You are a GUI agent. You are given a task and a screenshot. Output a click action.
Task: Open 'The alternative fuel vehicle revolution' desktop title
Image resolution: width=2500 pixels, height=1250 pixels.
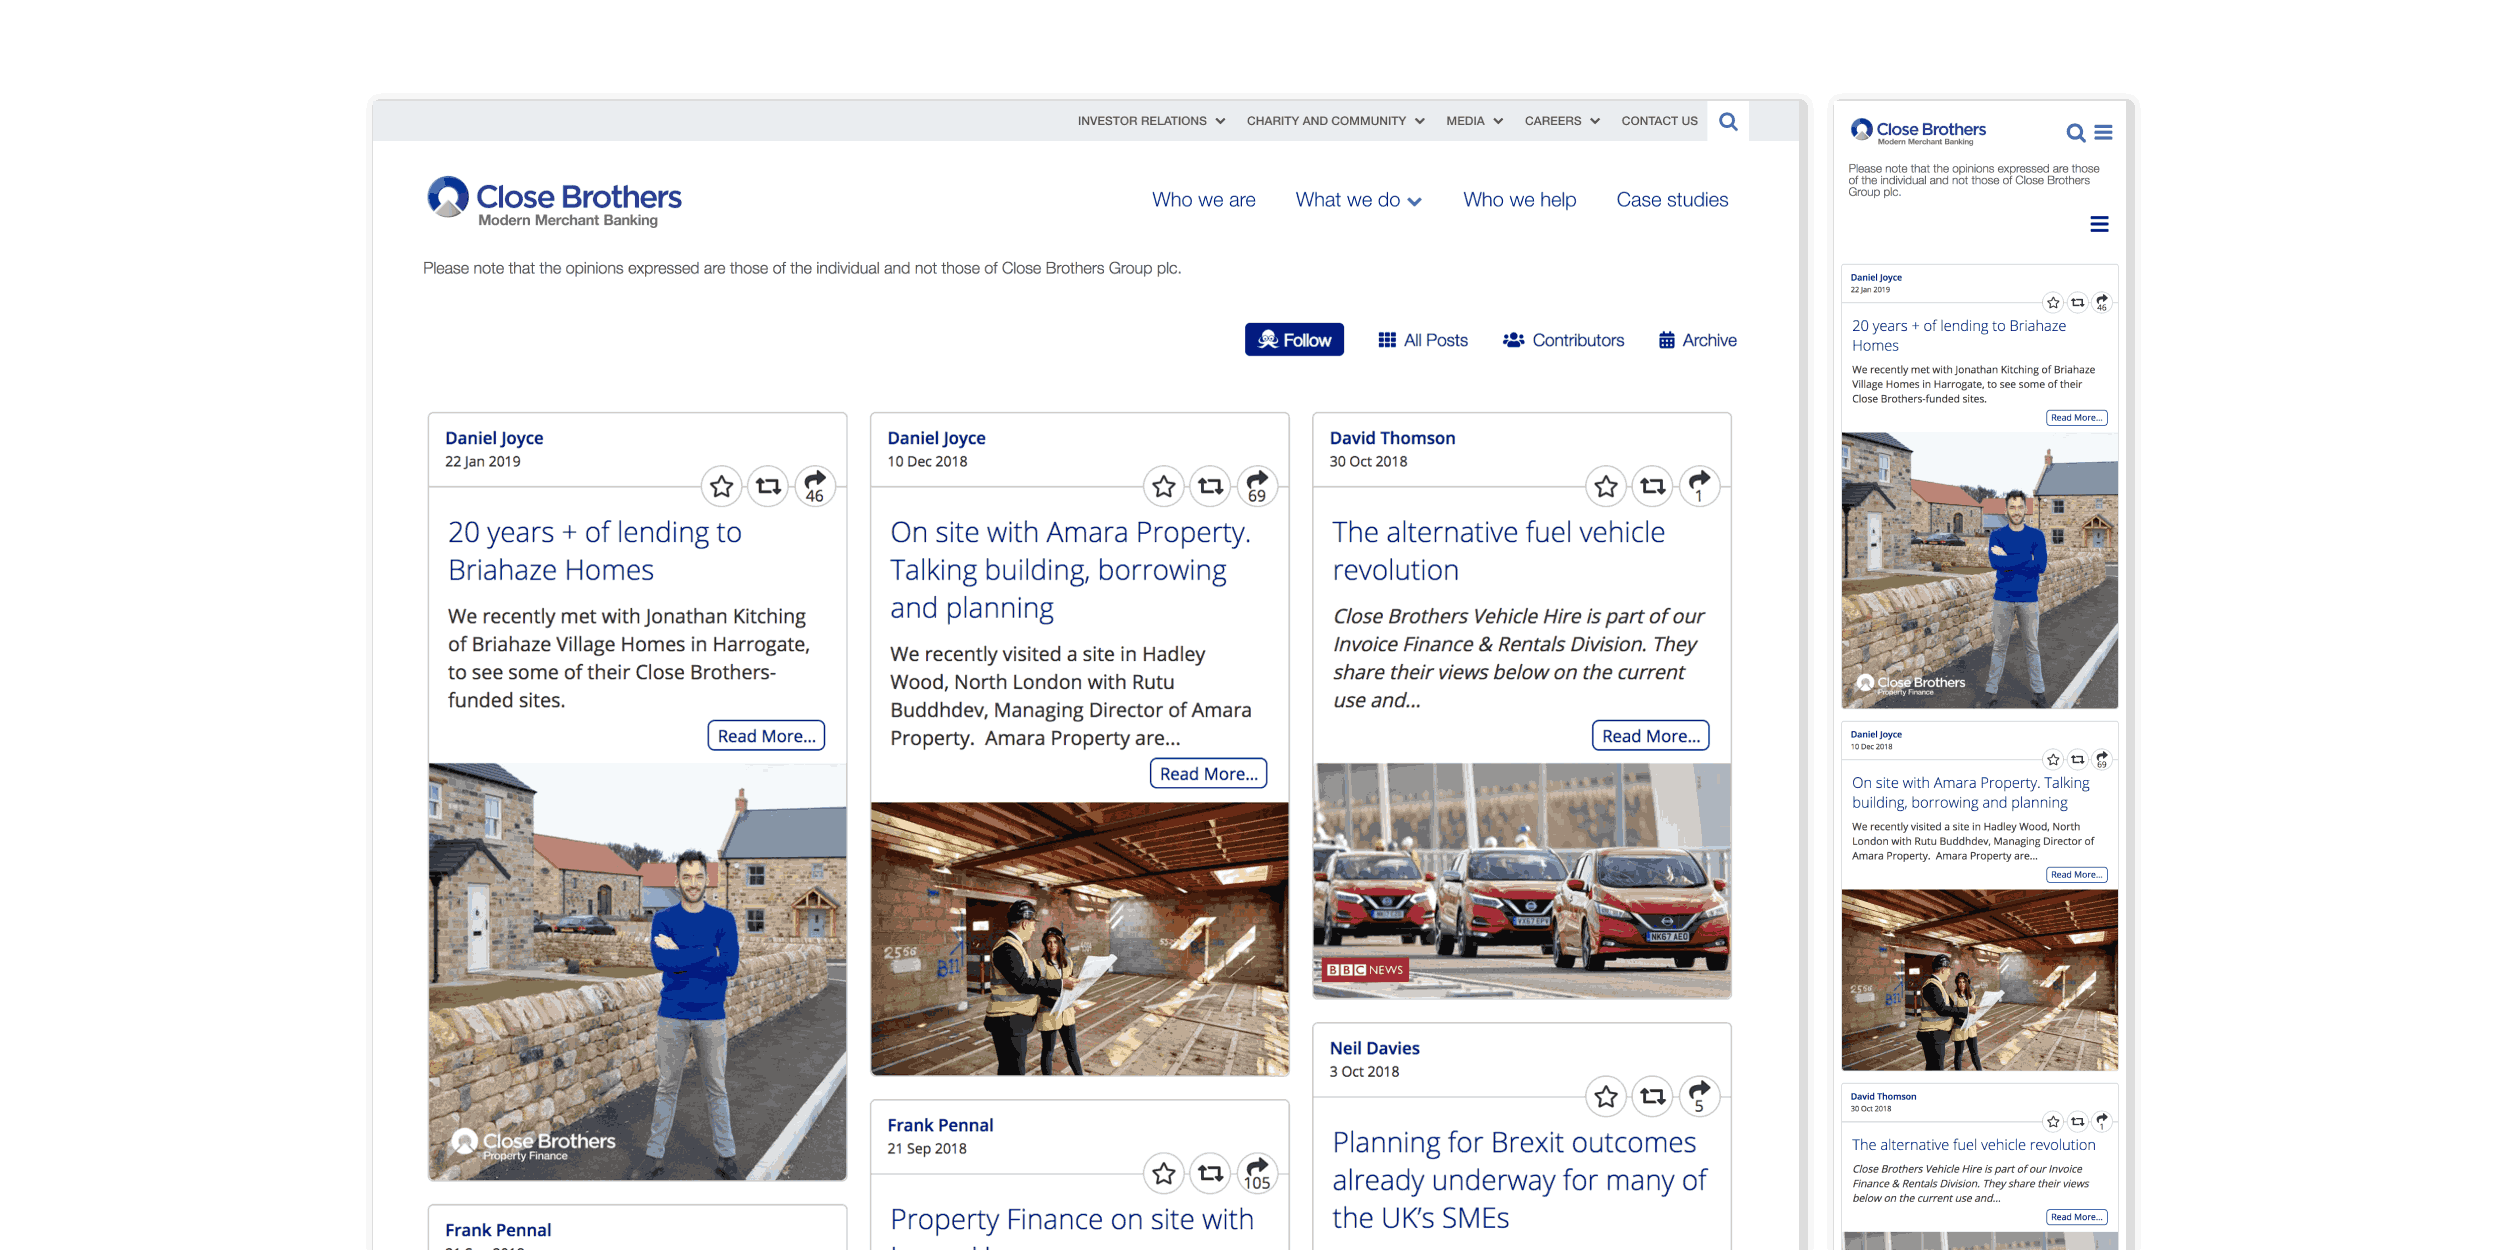pos(1498,551)
